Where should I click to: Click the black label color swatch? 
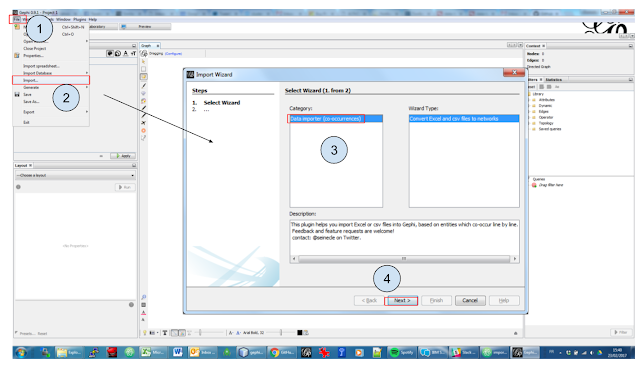[300, 333]
